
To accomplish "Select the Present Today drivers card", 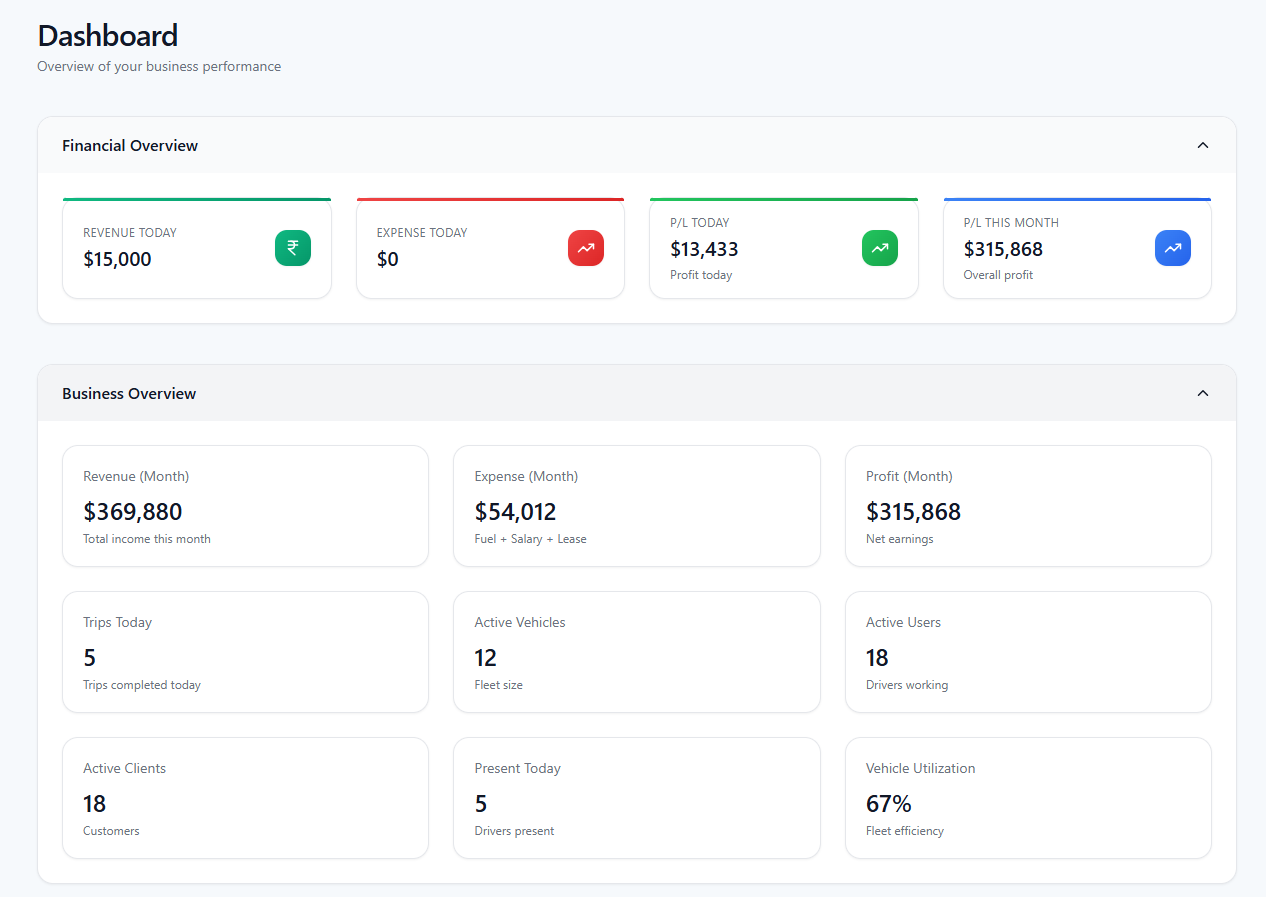I will click(637, 797).
